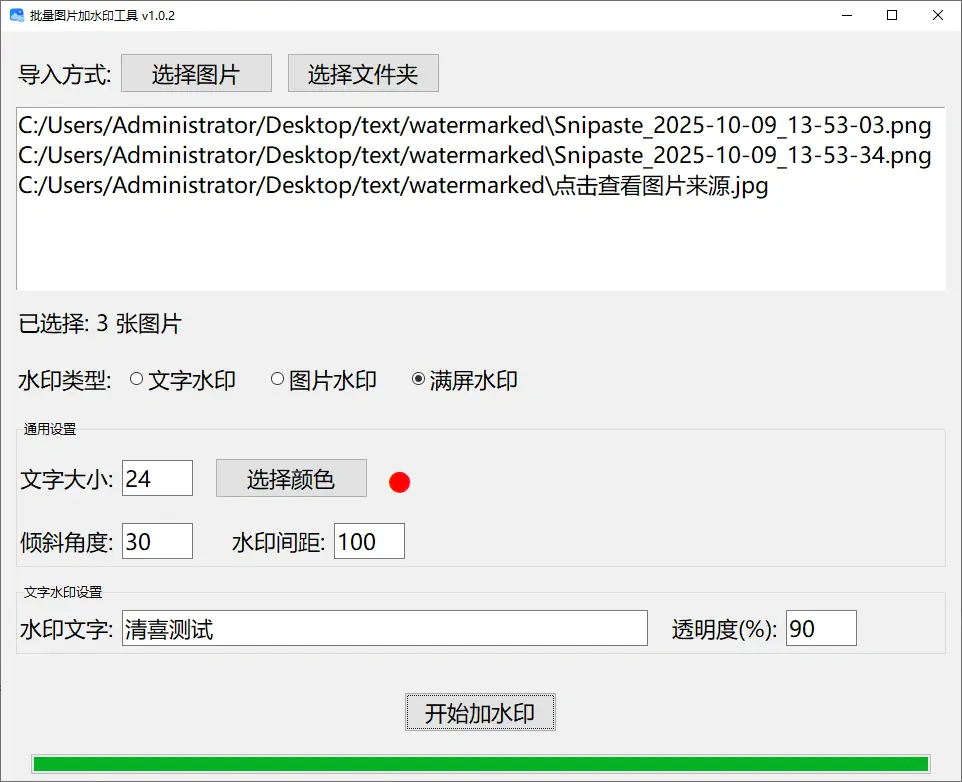Click the 选择文件夹 button
Image resolution: width=962 pixels, height=782 pixels.
coord(363,73)
